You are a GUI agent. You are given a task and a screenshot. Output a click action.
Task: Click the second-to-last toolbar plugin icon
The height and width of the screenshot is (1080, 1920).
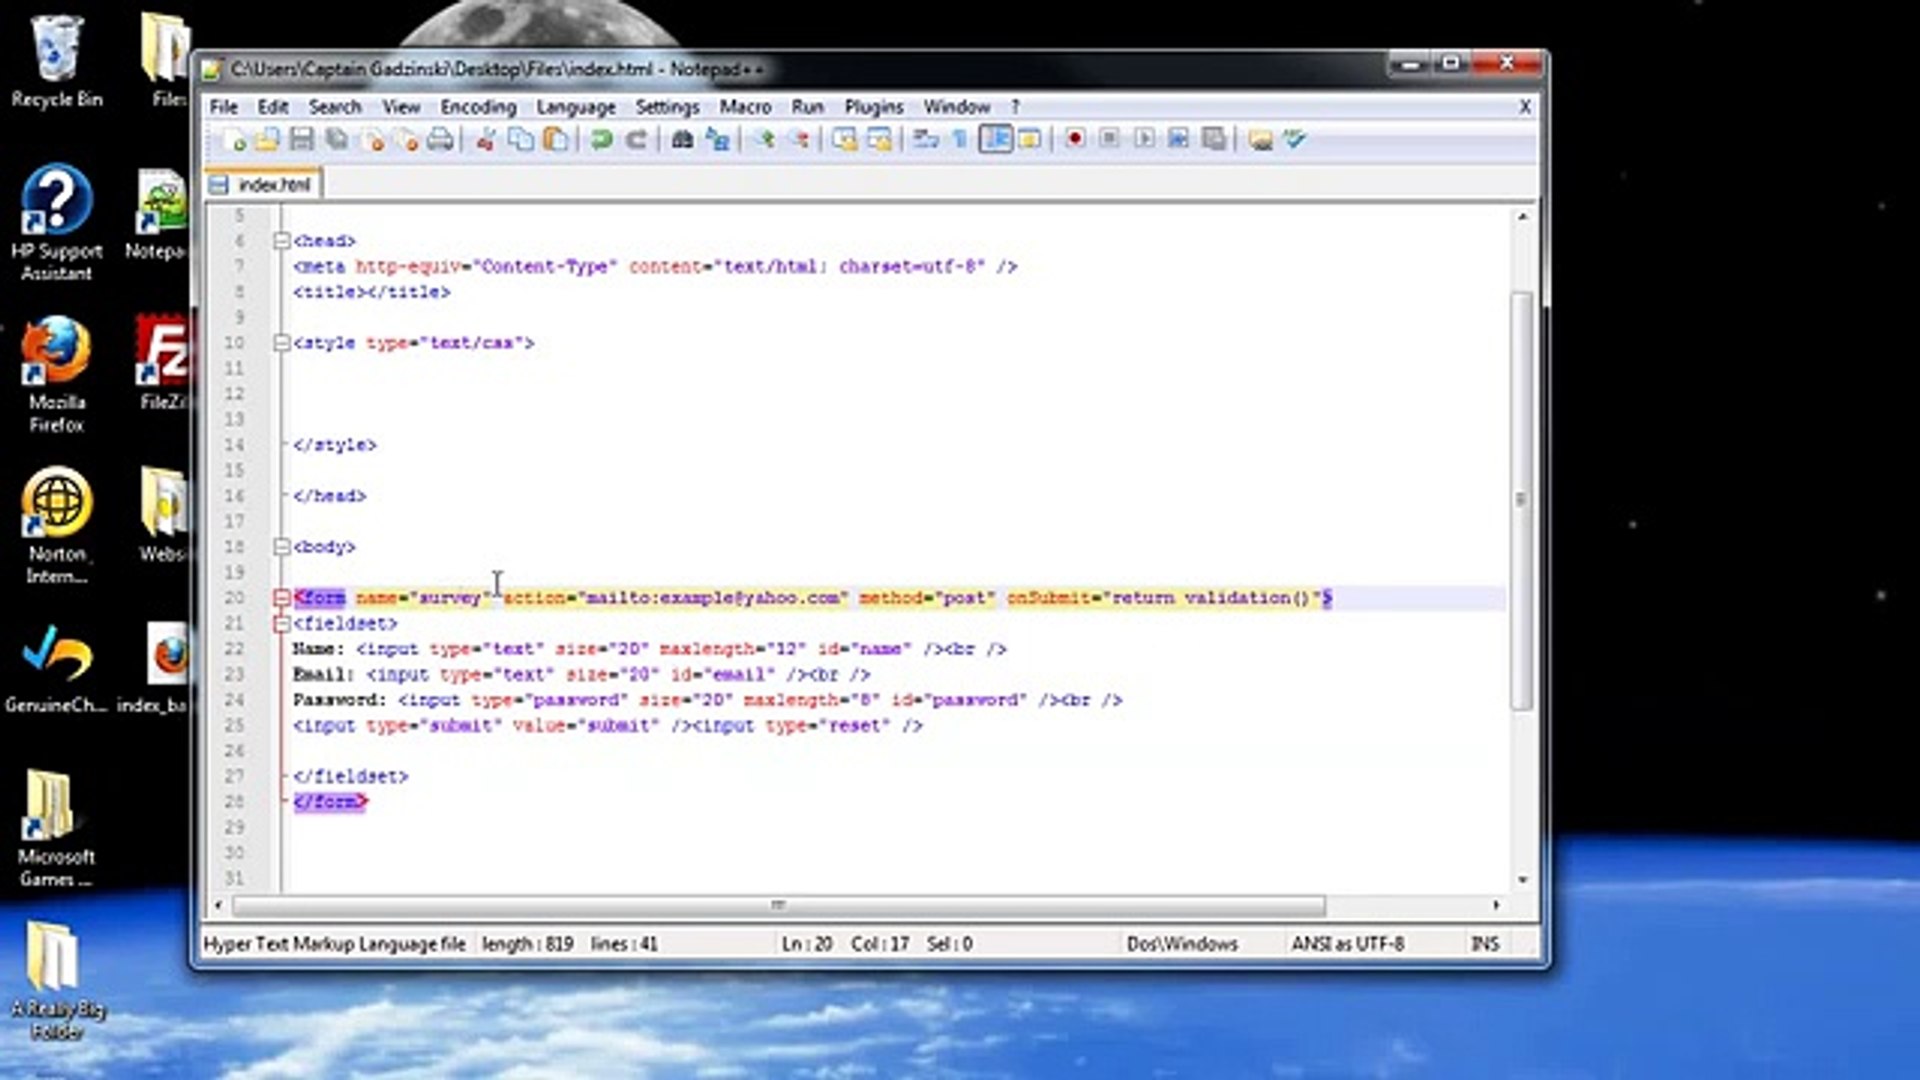pos(1261,140)
